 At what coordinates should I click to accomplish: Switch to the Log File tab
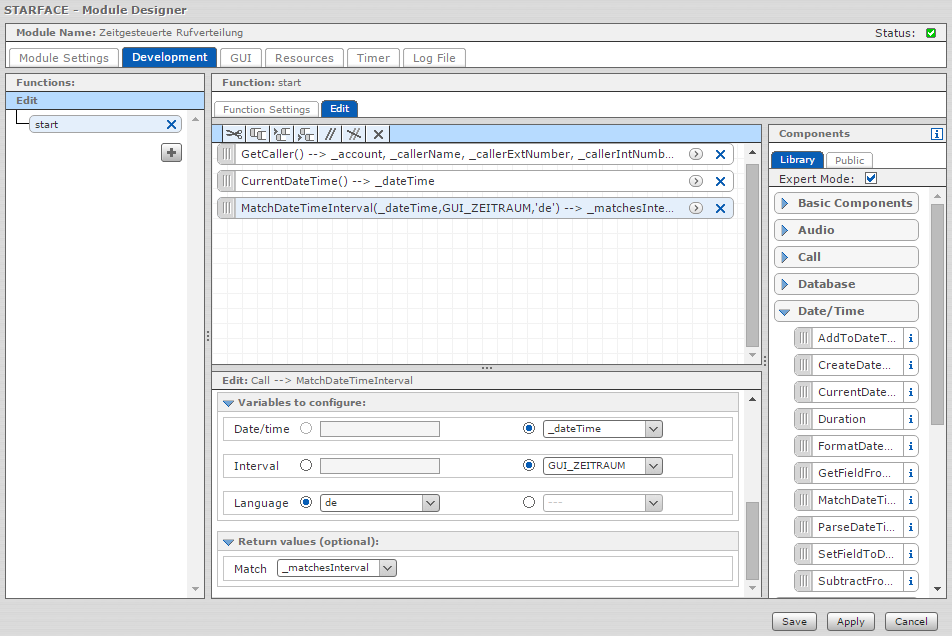tap(434, 58)
